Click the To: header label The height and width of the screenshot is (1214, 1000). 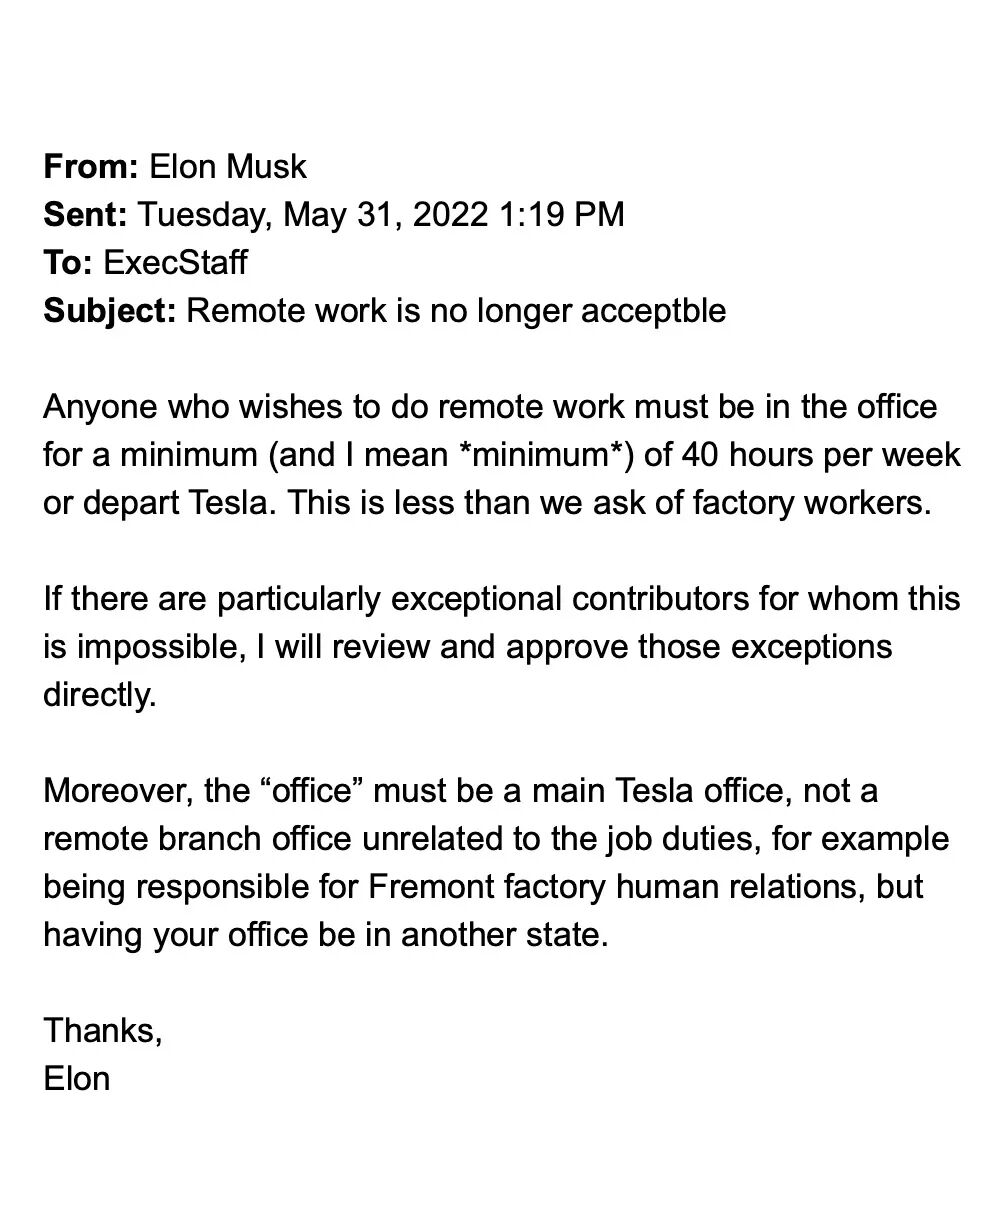pyautogui.click(x=68, y=262)
